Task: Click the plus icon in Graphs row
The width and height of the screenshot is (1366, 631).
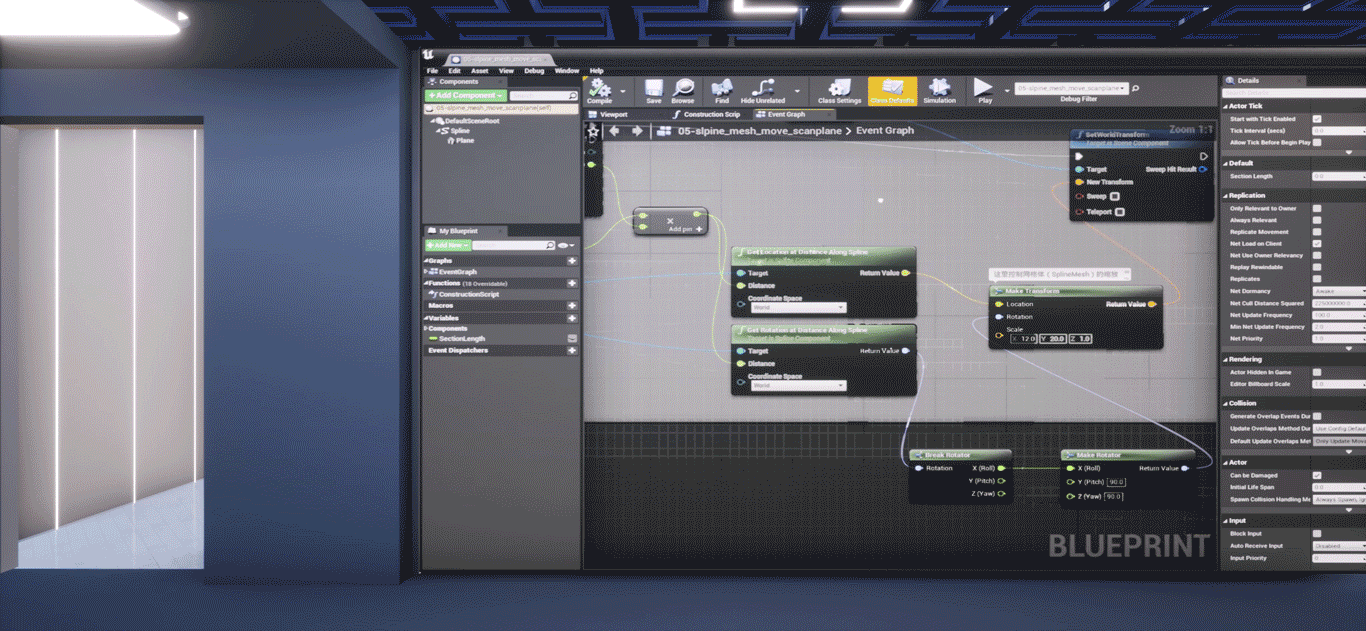Action: [x=572, y=261]
